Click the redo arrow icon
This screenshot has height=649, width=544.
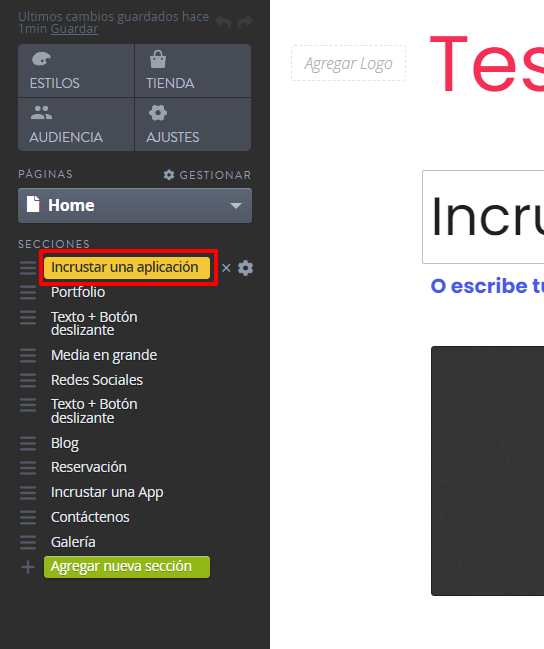245,21
